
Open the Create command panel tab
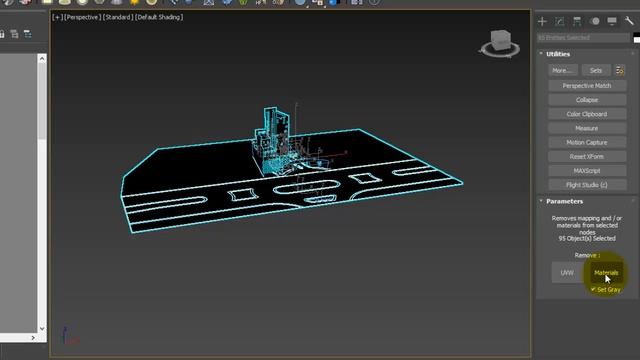[542, 21]
